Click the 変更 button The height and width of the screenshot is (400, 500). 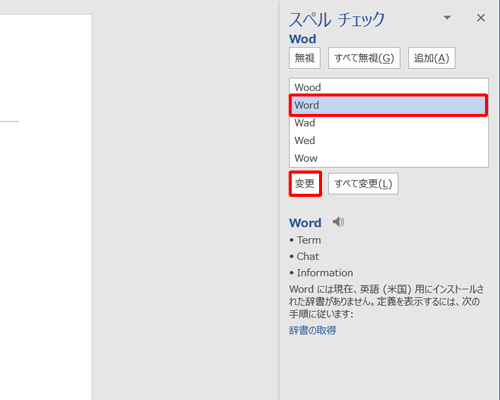click(305, 184)
